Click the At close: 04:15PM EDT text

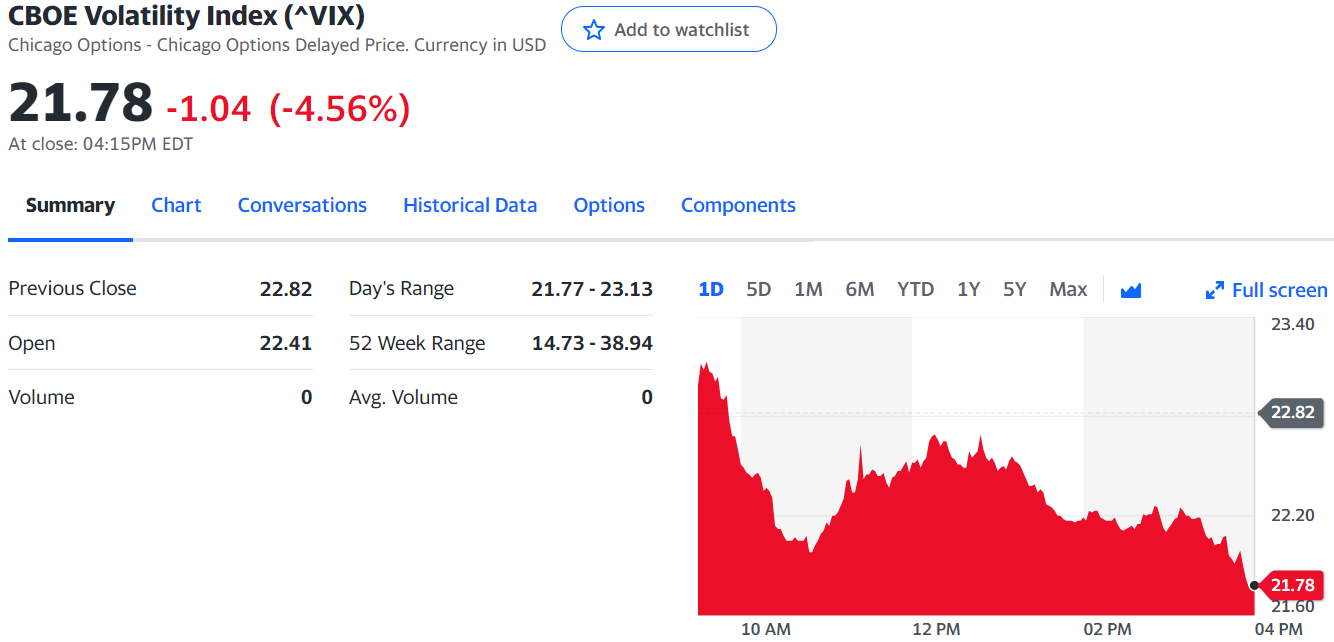pos(101,144)
